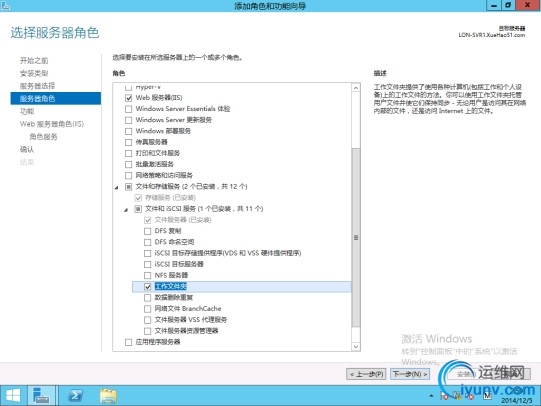Check Windows Server Essentials 体验 checkbox
The height and width of the screenshot is (406, 541).
pyautogui.click(x=128, y=109)
